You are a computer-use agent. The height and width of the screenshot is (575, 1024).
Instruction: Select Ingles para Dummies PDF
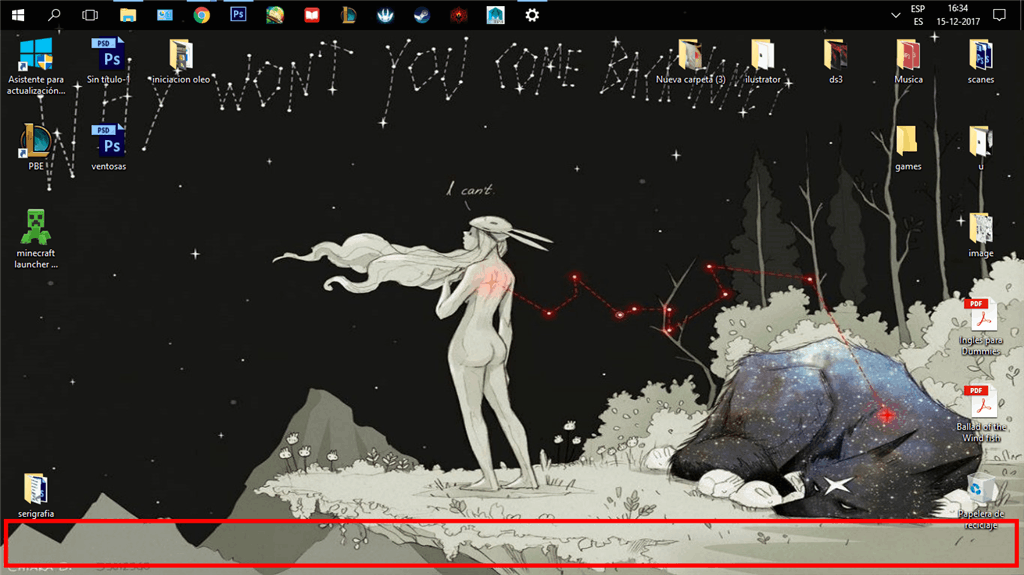pos(981,327)
